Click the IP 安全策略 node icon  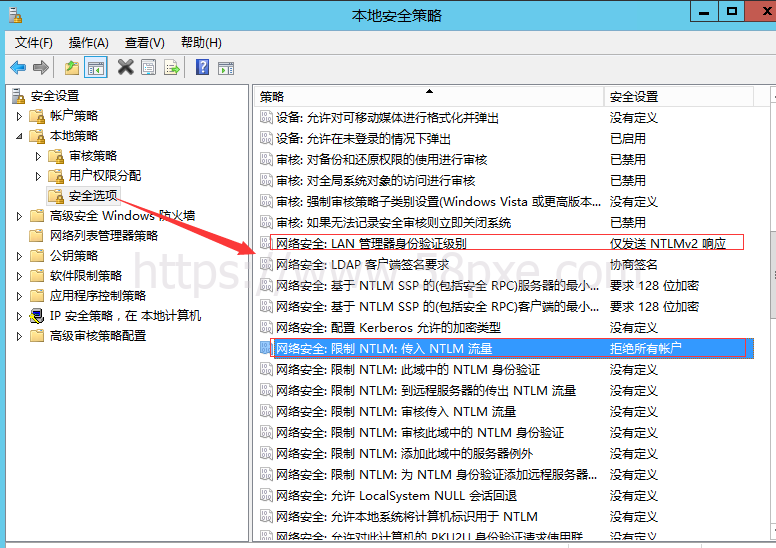pyautogui.click(x=37, y=316)
